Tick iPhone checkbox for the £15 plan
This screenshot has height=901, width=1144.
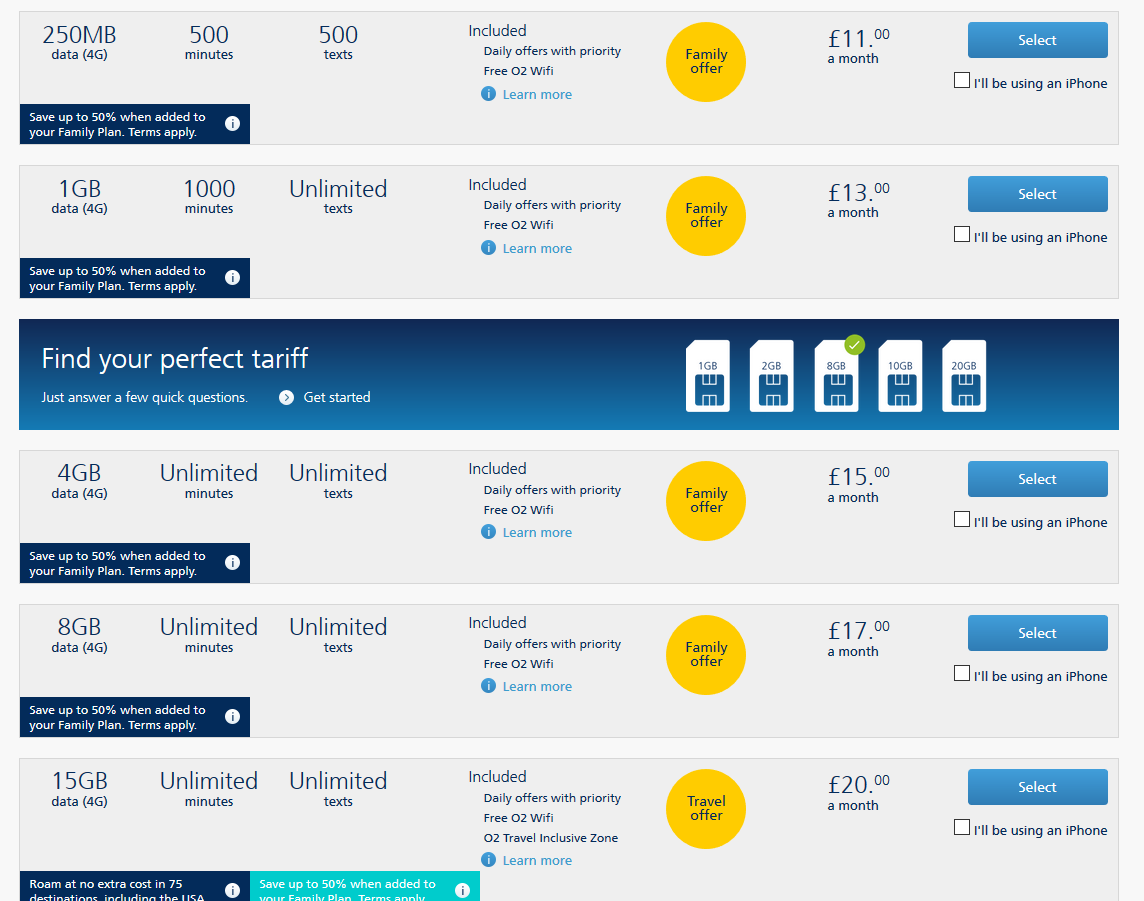(x=962, y=519)
